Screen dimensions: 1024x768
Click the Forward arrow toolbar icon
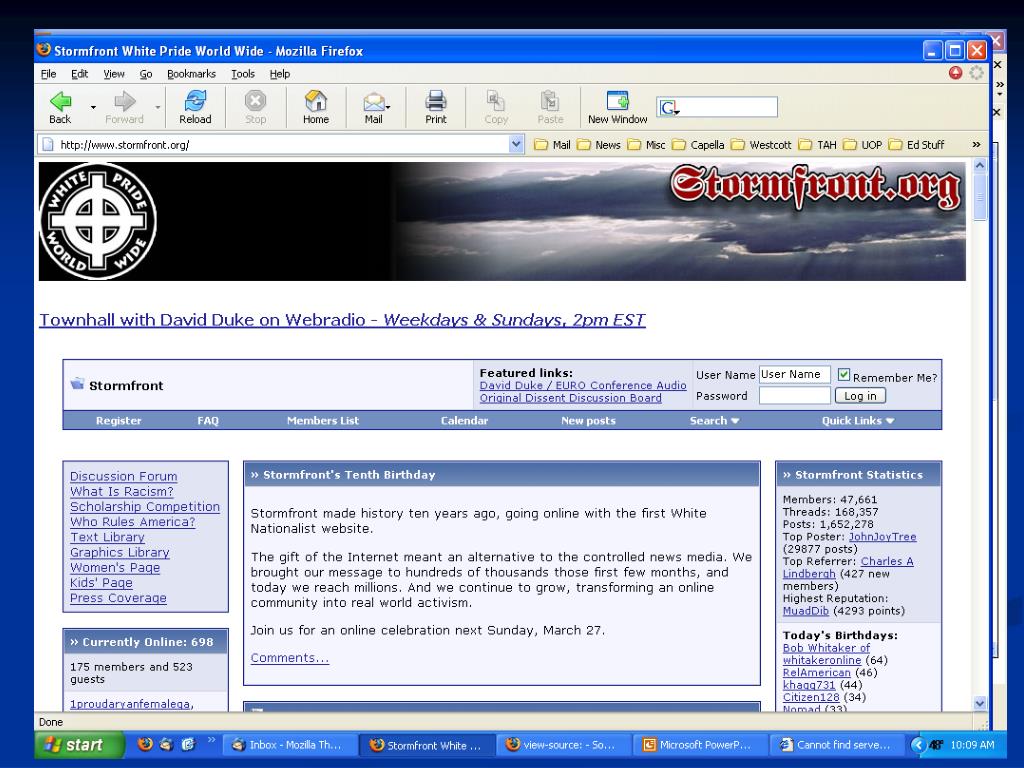pyautogui.click(x=124, y=101)
